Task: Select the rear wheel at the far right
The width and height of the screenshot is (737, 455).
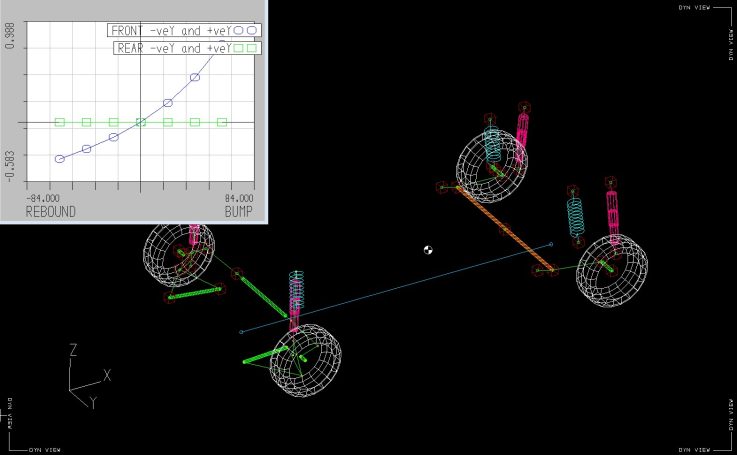Action: pos(612,271)
